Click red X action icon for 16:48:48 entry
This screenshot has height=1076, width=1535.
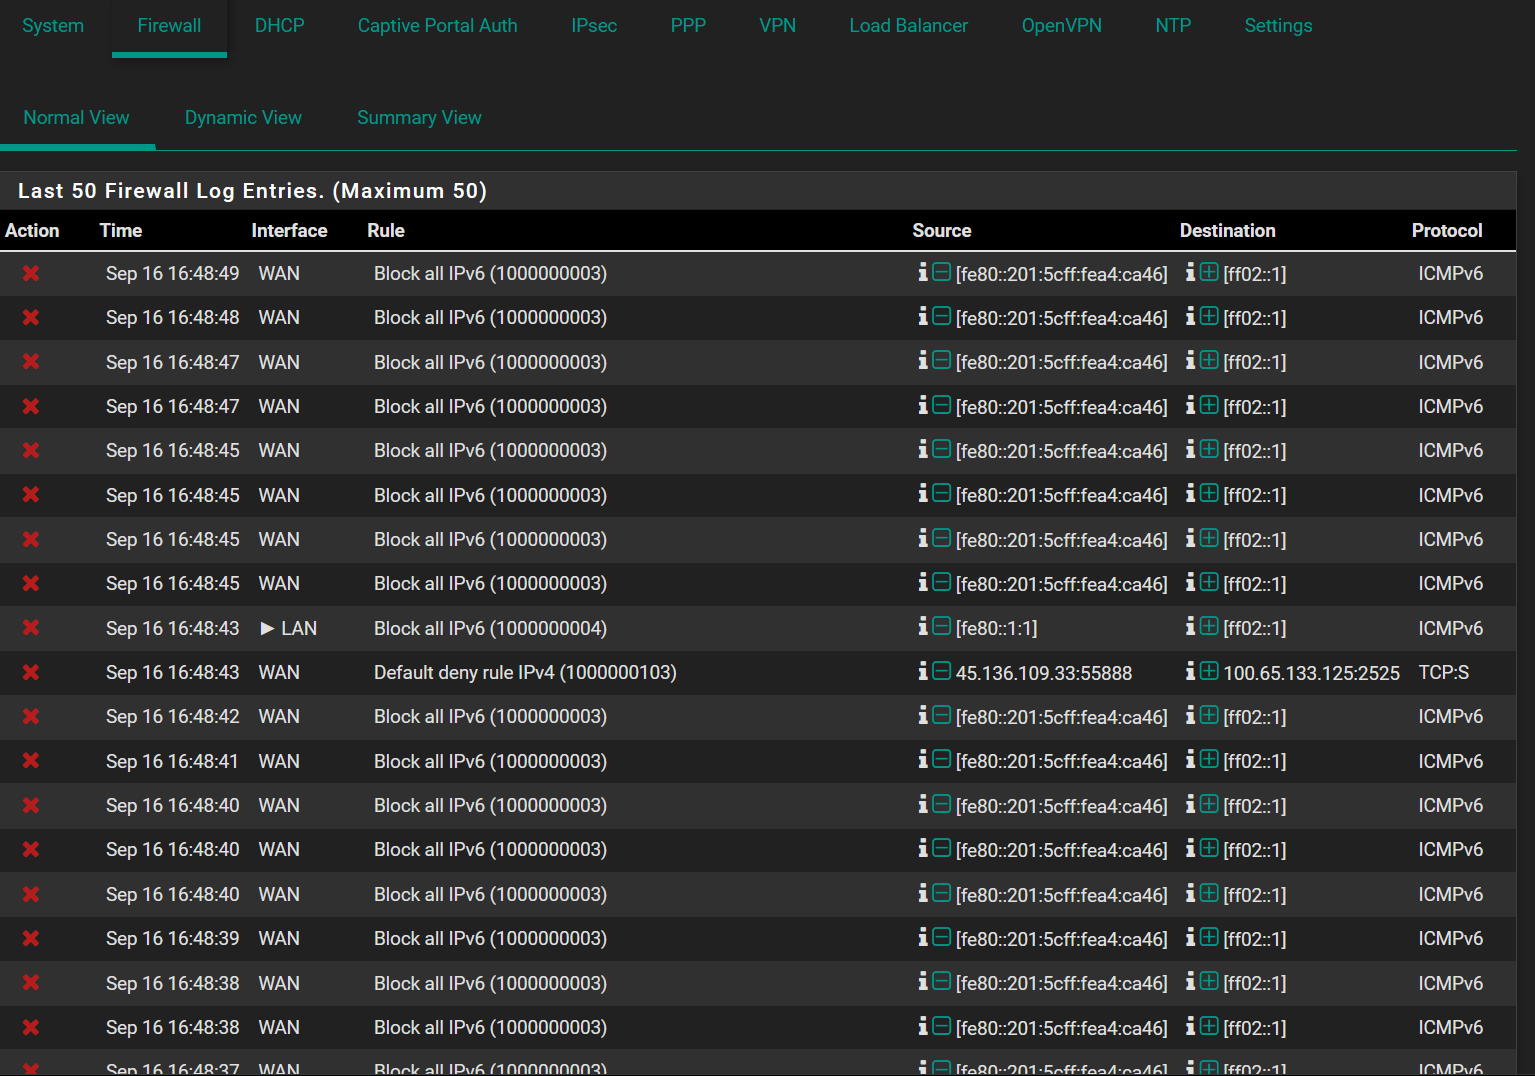[31, 317]
